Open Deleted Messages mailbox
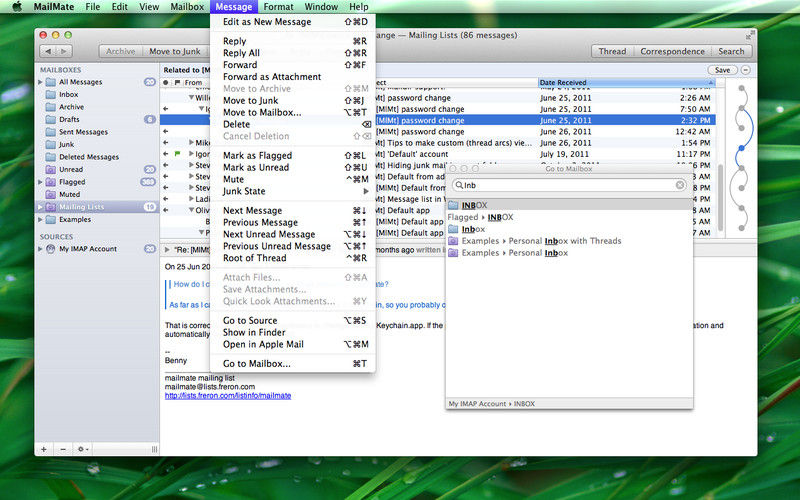Image resolution: width=800 pixels, height=500 pixels. [88, 157]
